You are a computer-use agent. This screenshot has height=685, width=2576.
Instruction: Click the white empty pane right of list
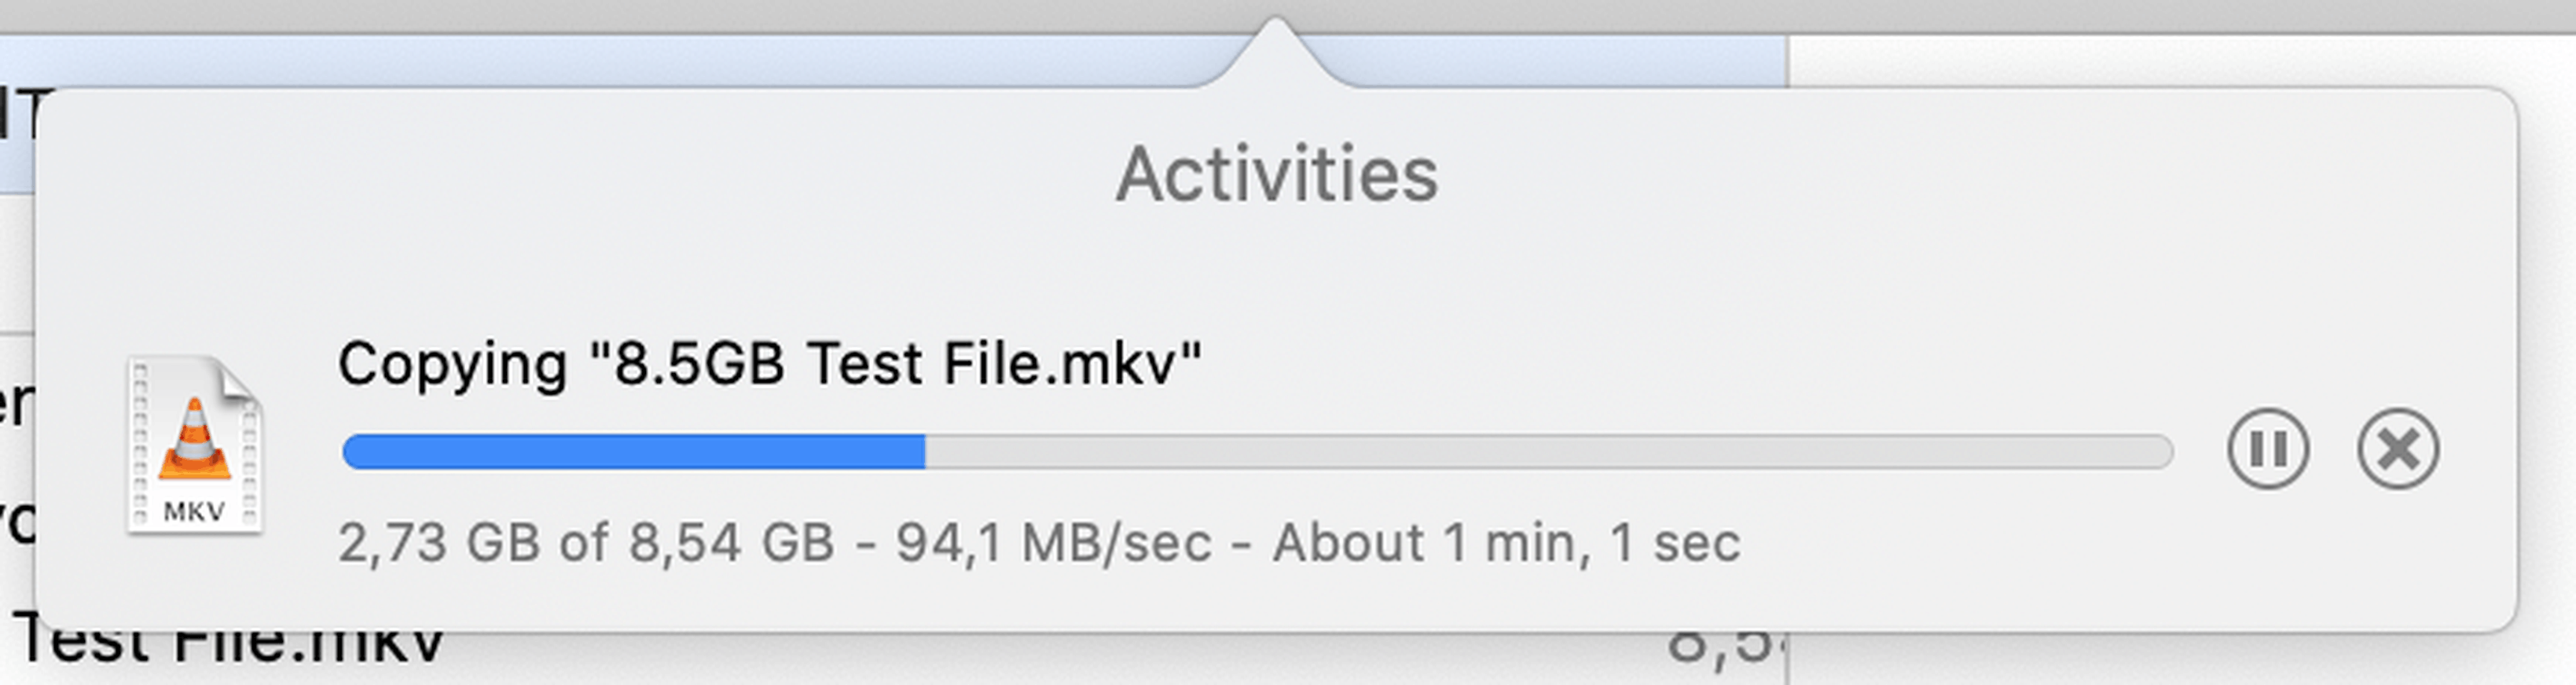click(2180, 60)
